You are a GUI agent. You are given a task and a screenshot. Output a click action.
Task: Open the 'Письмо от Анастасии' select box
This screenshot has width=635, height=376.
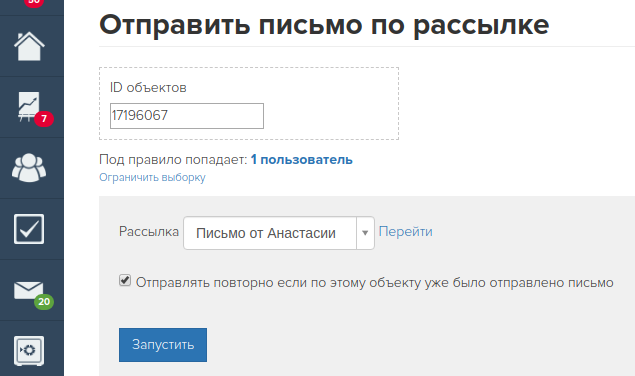click(x=279, y=233)
